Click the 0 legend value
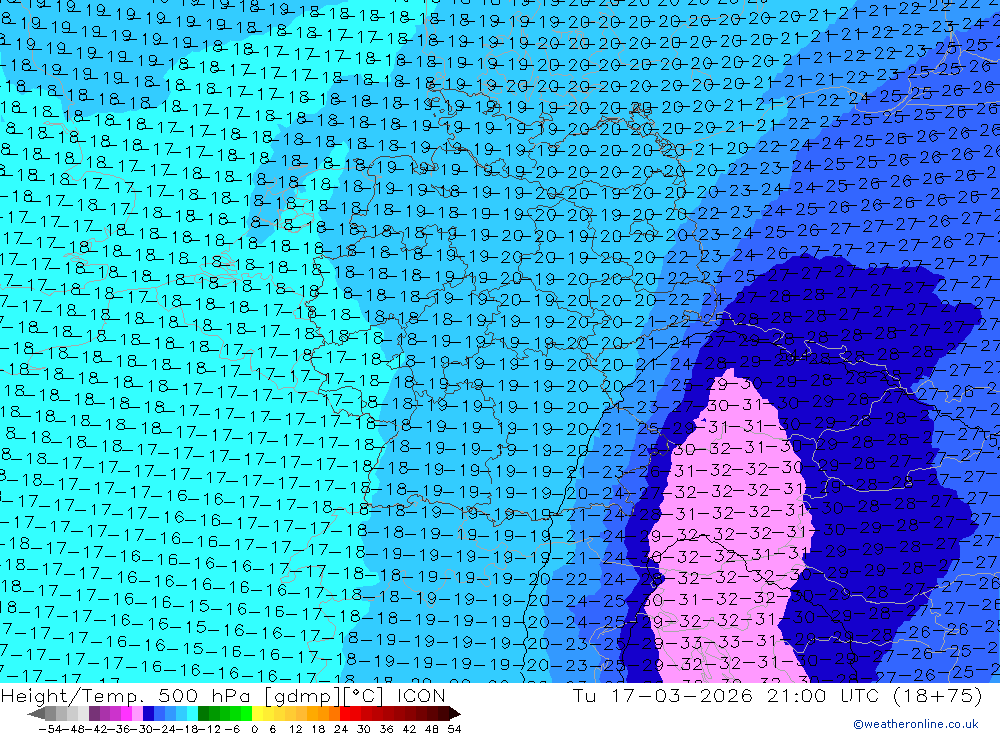This screenshot has width=1000, height=733. (254, 729)
